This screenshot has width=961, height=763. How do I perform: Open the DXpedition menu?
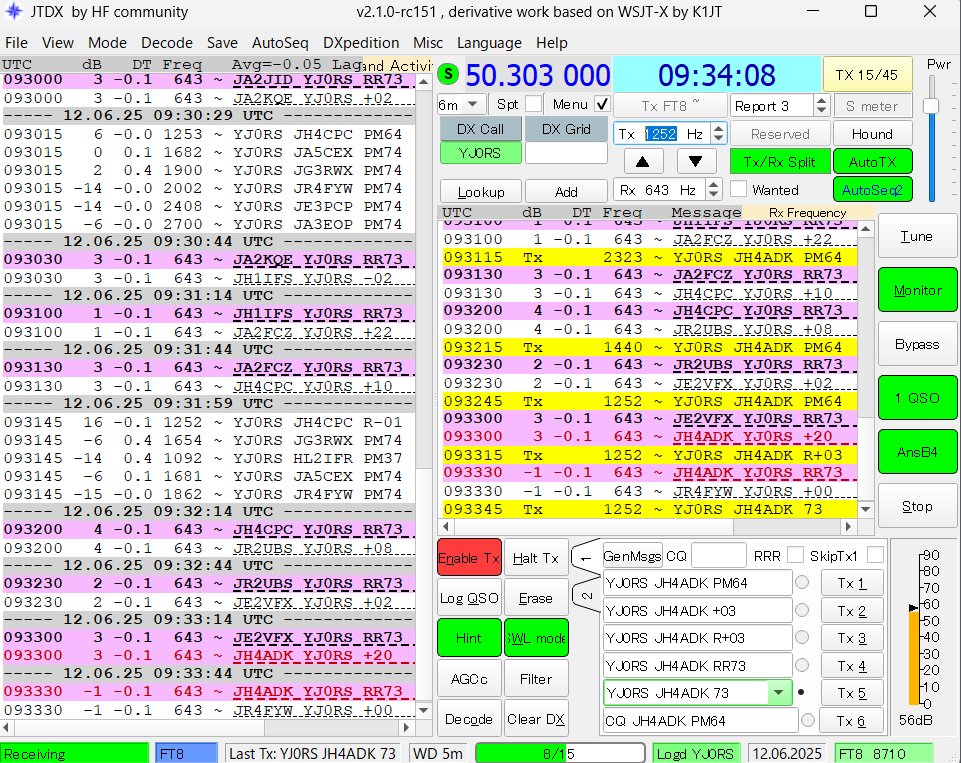361,43
